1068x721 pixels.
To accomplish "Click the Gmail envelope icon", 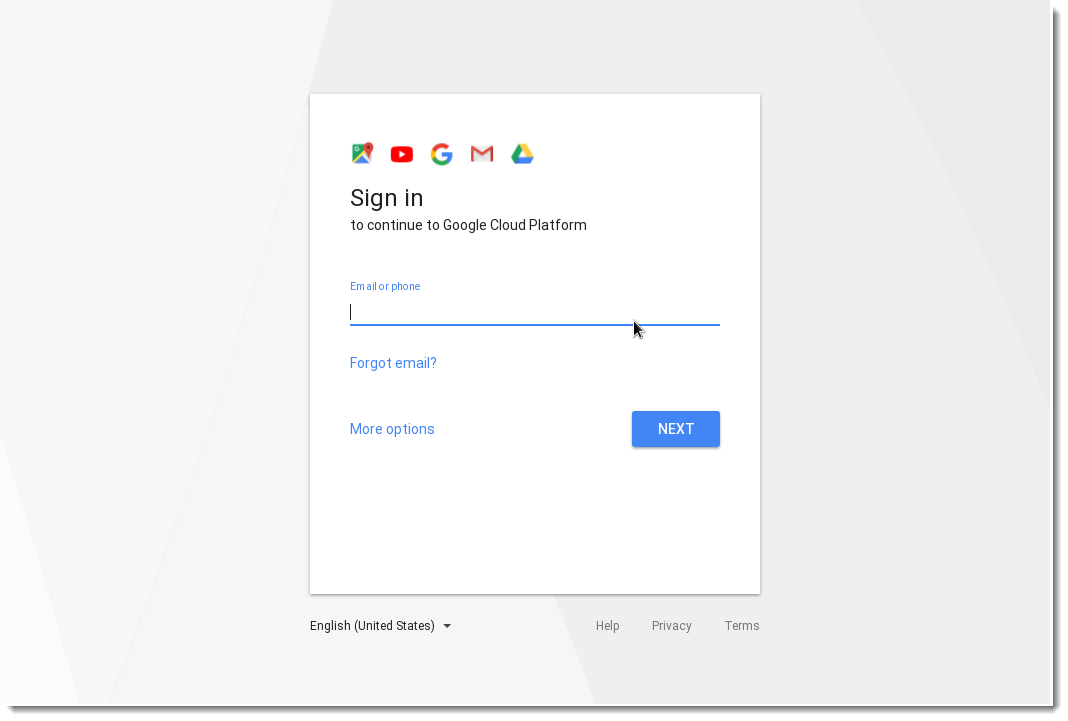I will tap(482, 155).
